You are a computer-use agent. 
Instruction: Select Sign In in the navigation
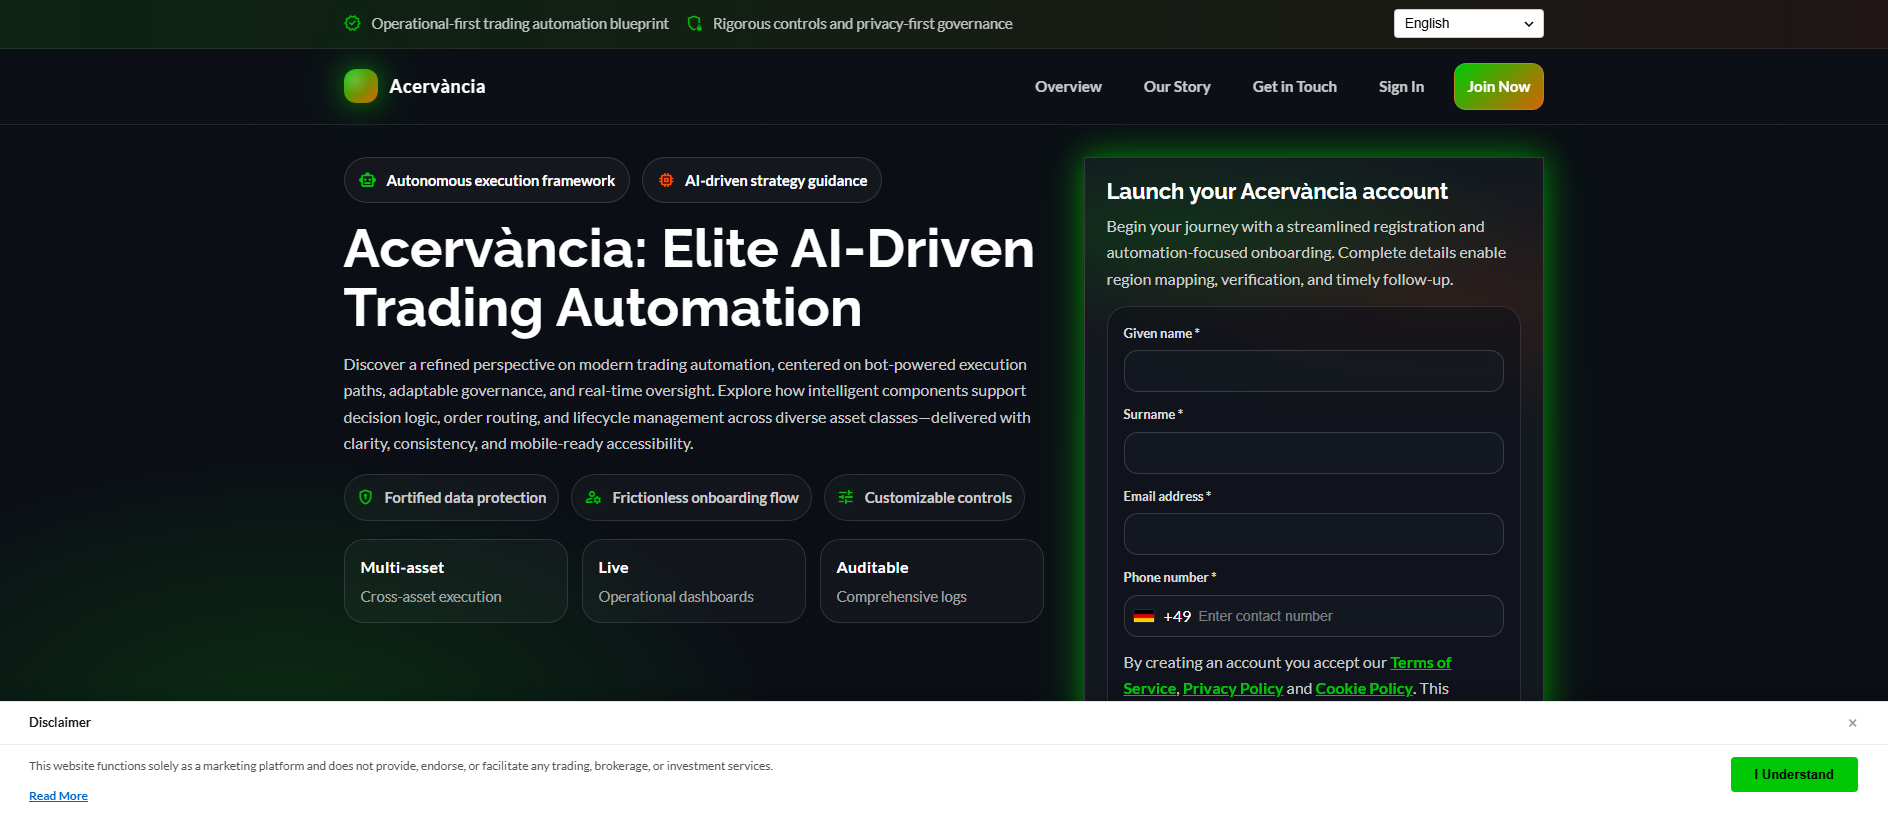1401,87
